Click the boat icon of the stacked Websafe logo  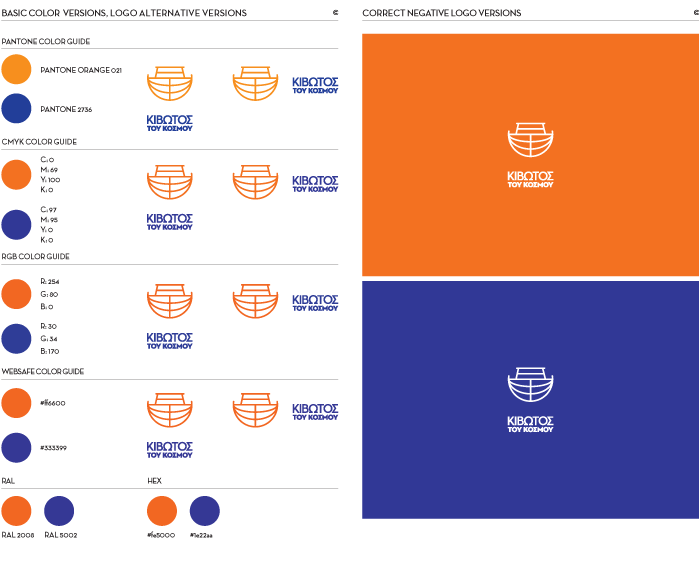point(170,410)
